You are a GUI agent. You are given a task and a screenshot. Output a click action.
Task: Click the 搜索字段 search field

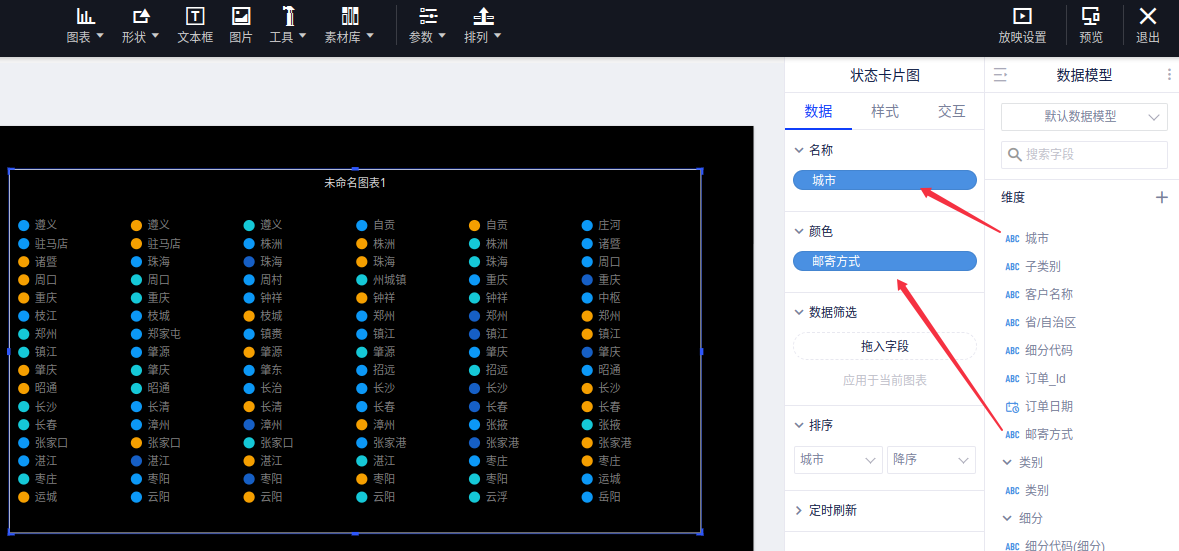point(1092,155)
